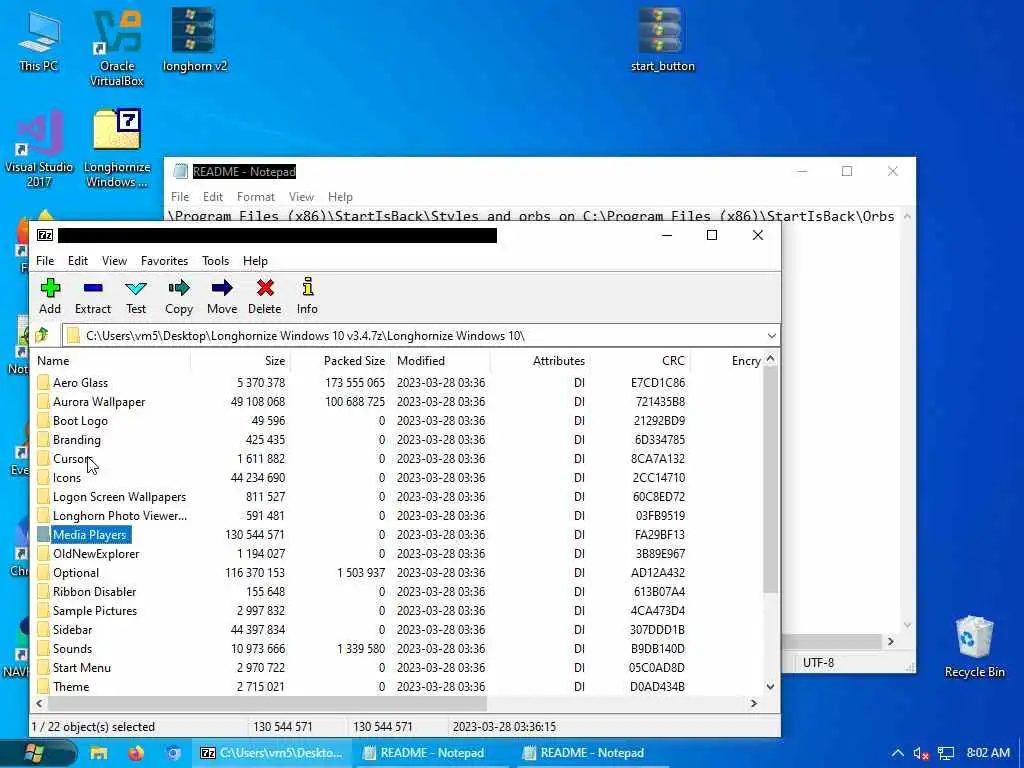Click the network tray icon
This screenshot has height=768, width=1024.
pos(945,754)
